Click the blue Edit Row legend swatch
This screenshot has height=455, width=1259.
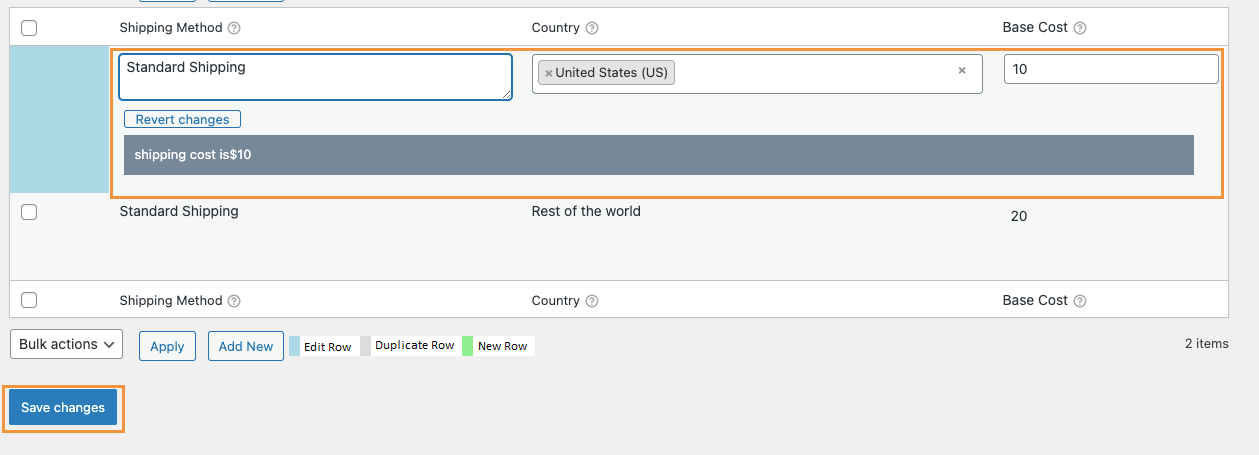click(295, 346)
